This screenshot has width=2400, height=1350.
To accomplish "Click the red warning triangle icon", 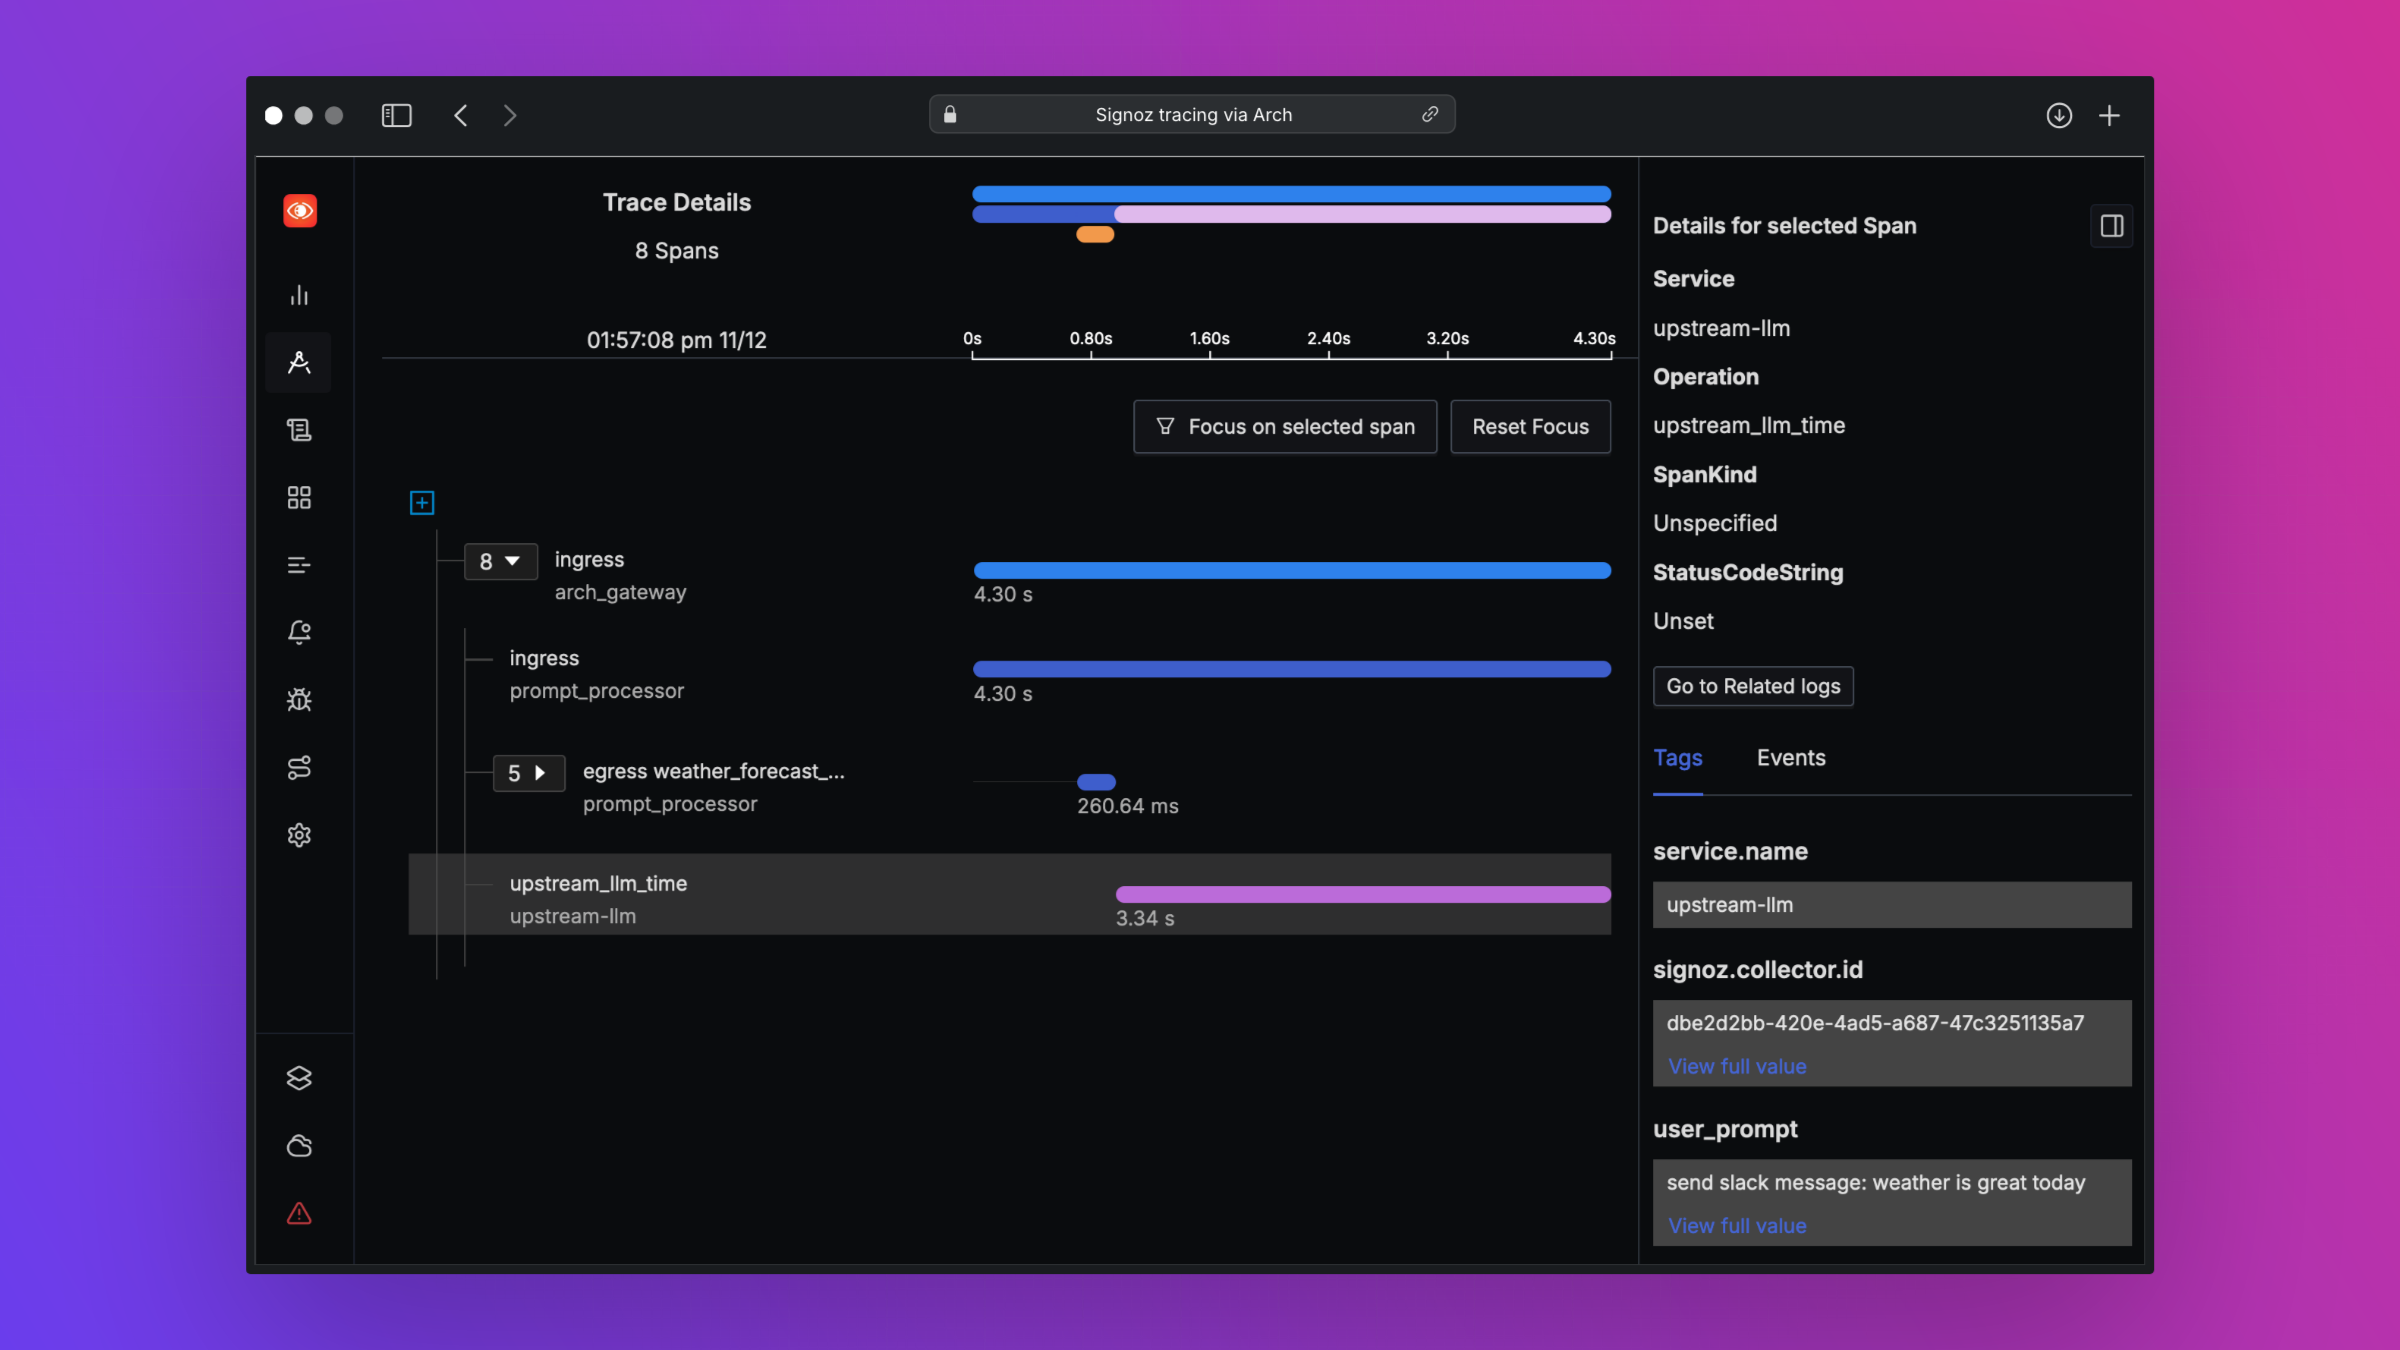I will click(299, 1213).
